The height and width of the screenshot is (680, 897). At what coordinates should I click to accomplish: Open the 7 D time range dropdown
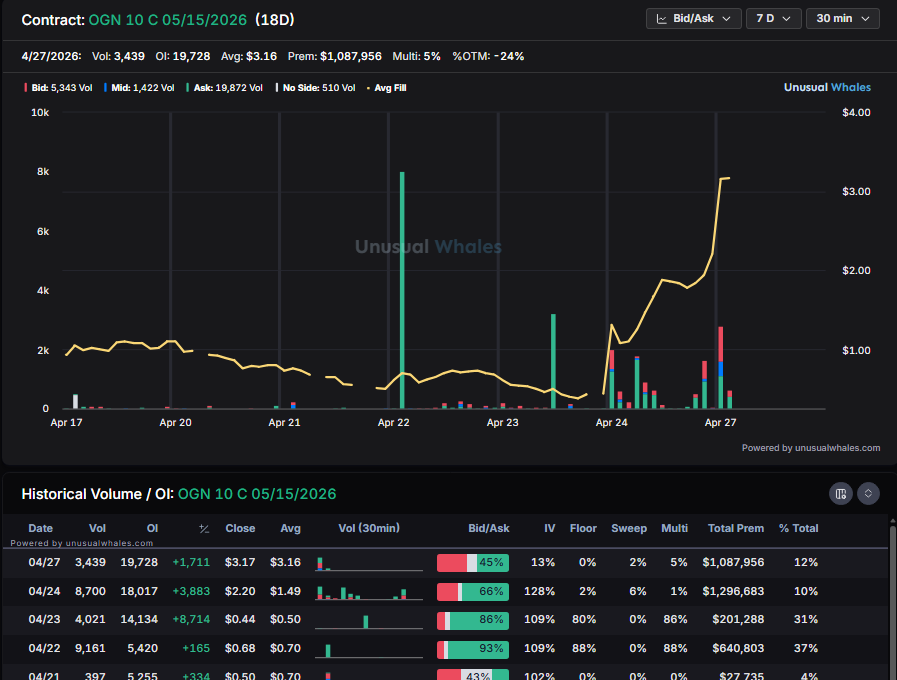(x=775, y=18)
